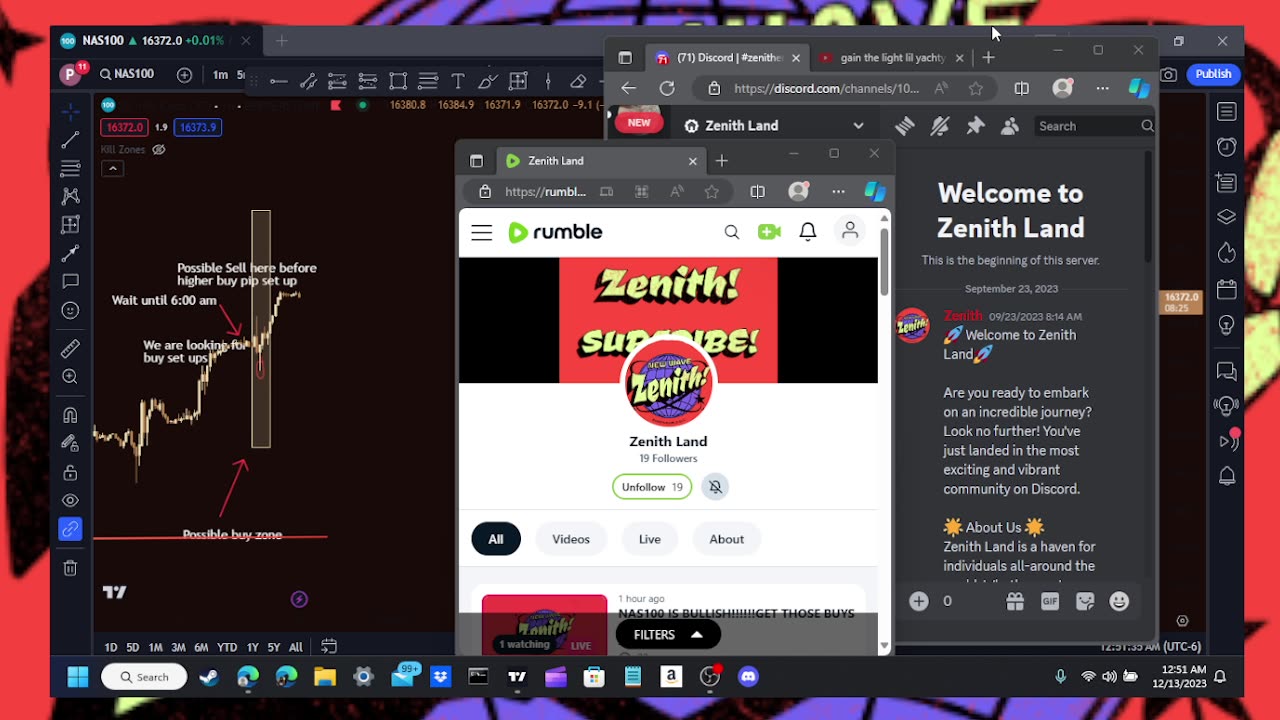Open the alerts clock panel
The height and width of the screenshot is (720, 1280).
point(1227,147)
